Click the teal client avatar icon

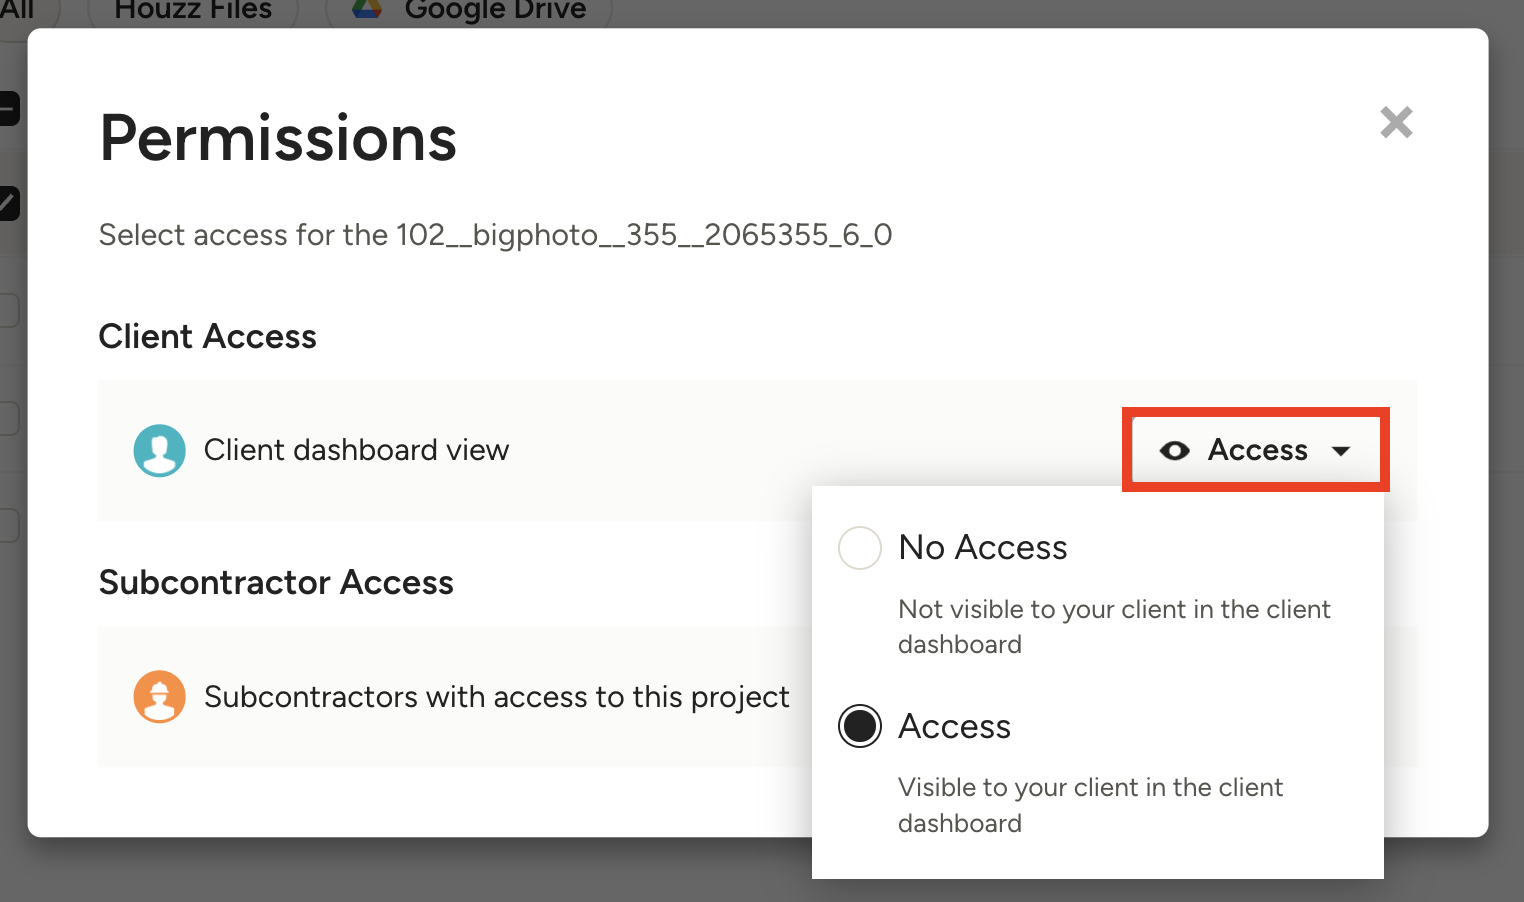(160, 450)
